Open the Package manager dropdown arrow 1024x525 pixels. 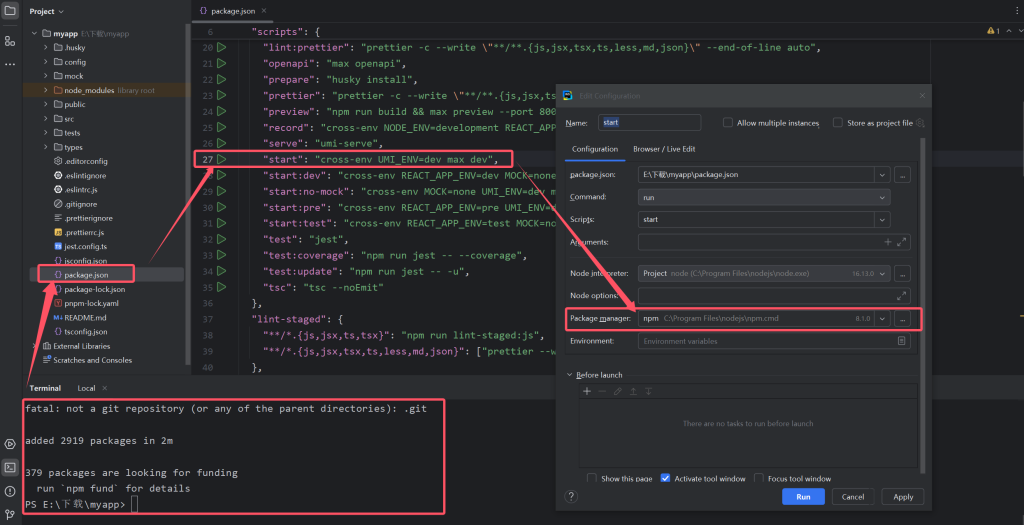click(882, 319)
